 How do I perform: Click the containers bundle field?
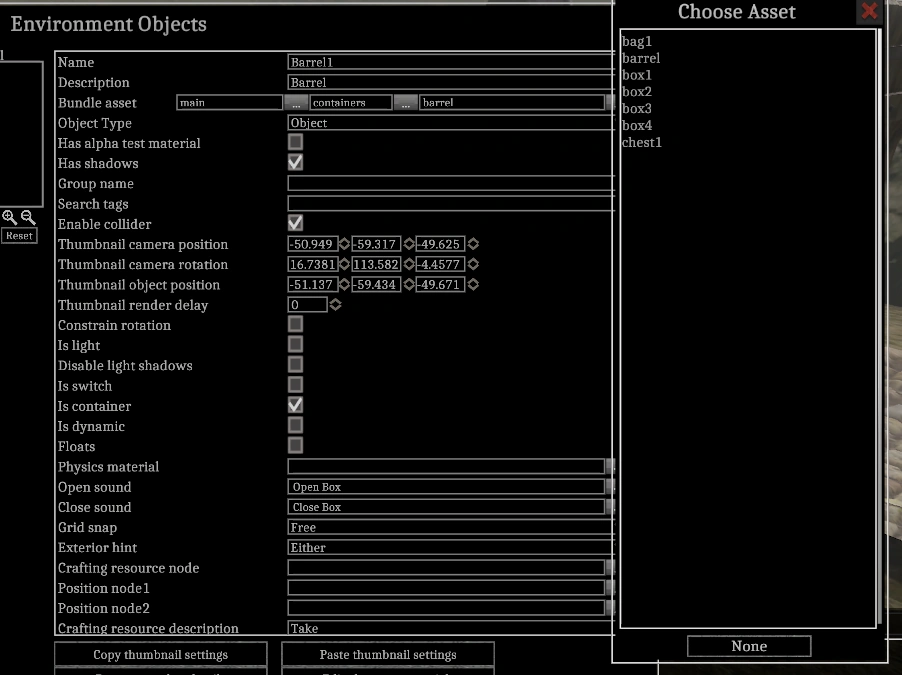351,102
